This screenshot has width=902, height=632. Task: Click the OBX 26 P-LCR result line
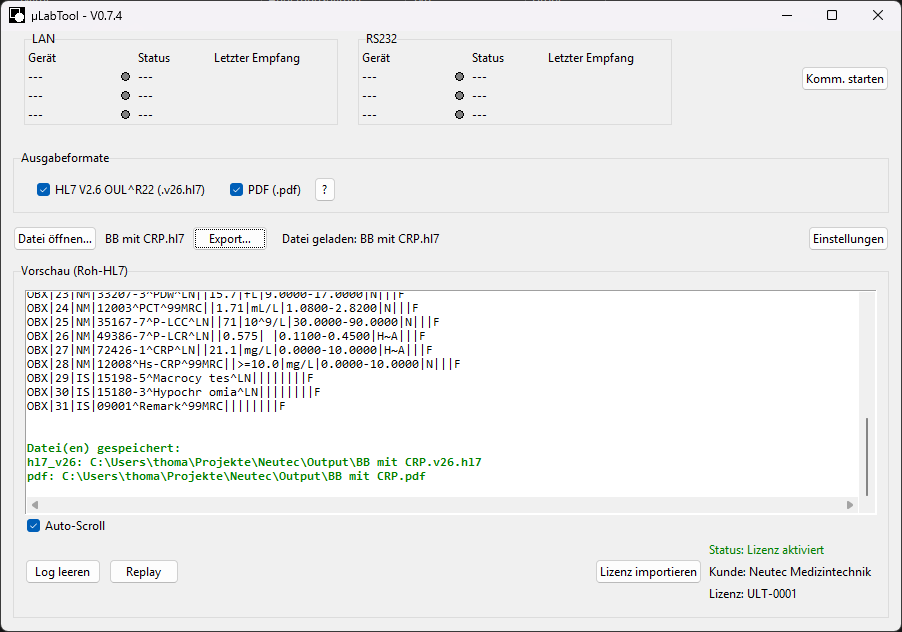click(226, 336)
